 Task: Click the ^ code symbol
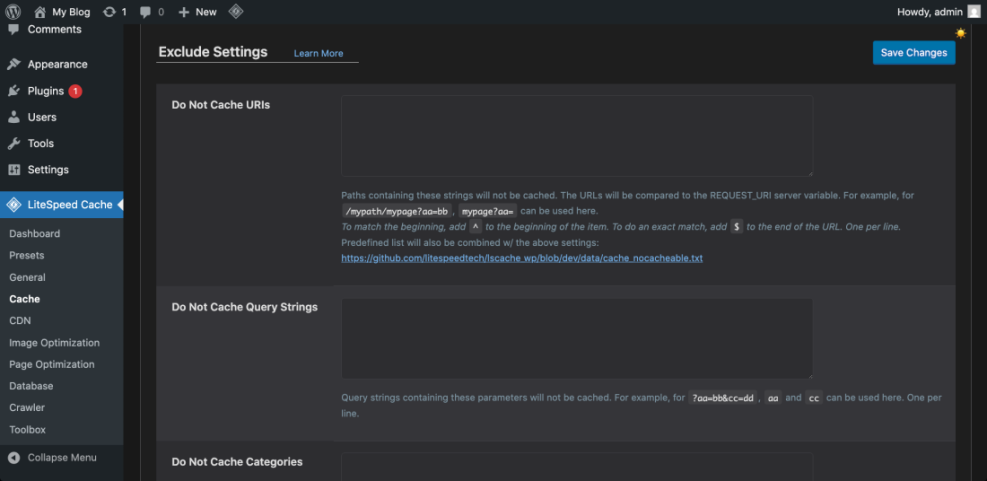click(476, 227)
